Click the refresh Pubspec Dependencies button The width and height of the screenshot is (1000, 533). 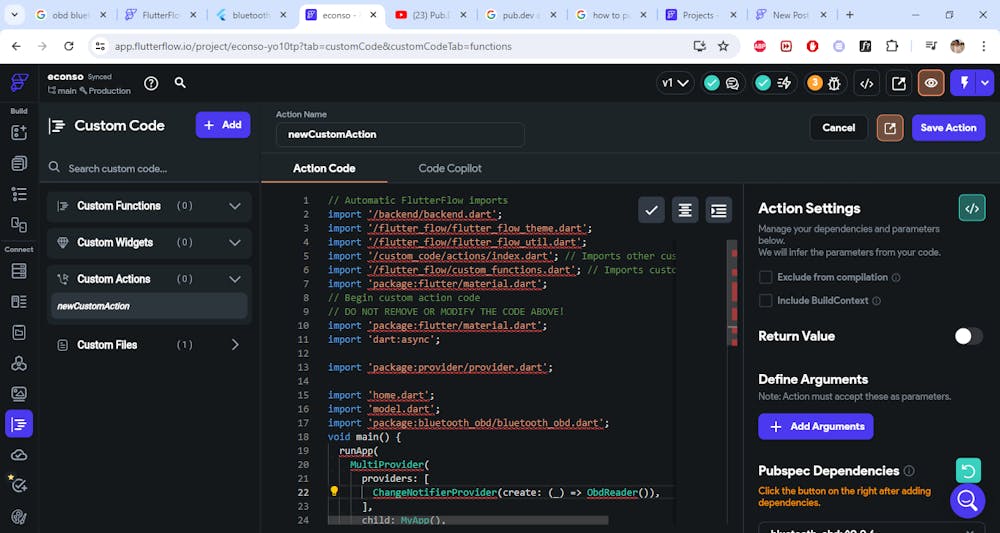click(x=968, y=471)
